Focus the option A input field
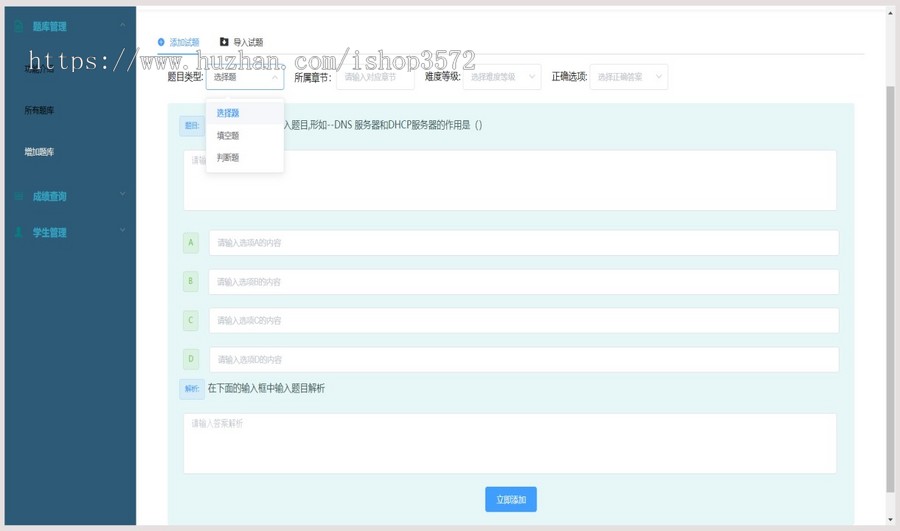 tap(523, 243)
